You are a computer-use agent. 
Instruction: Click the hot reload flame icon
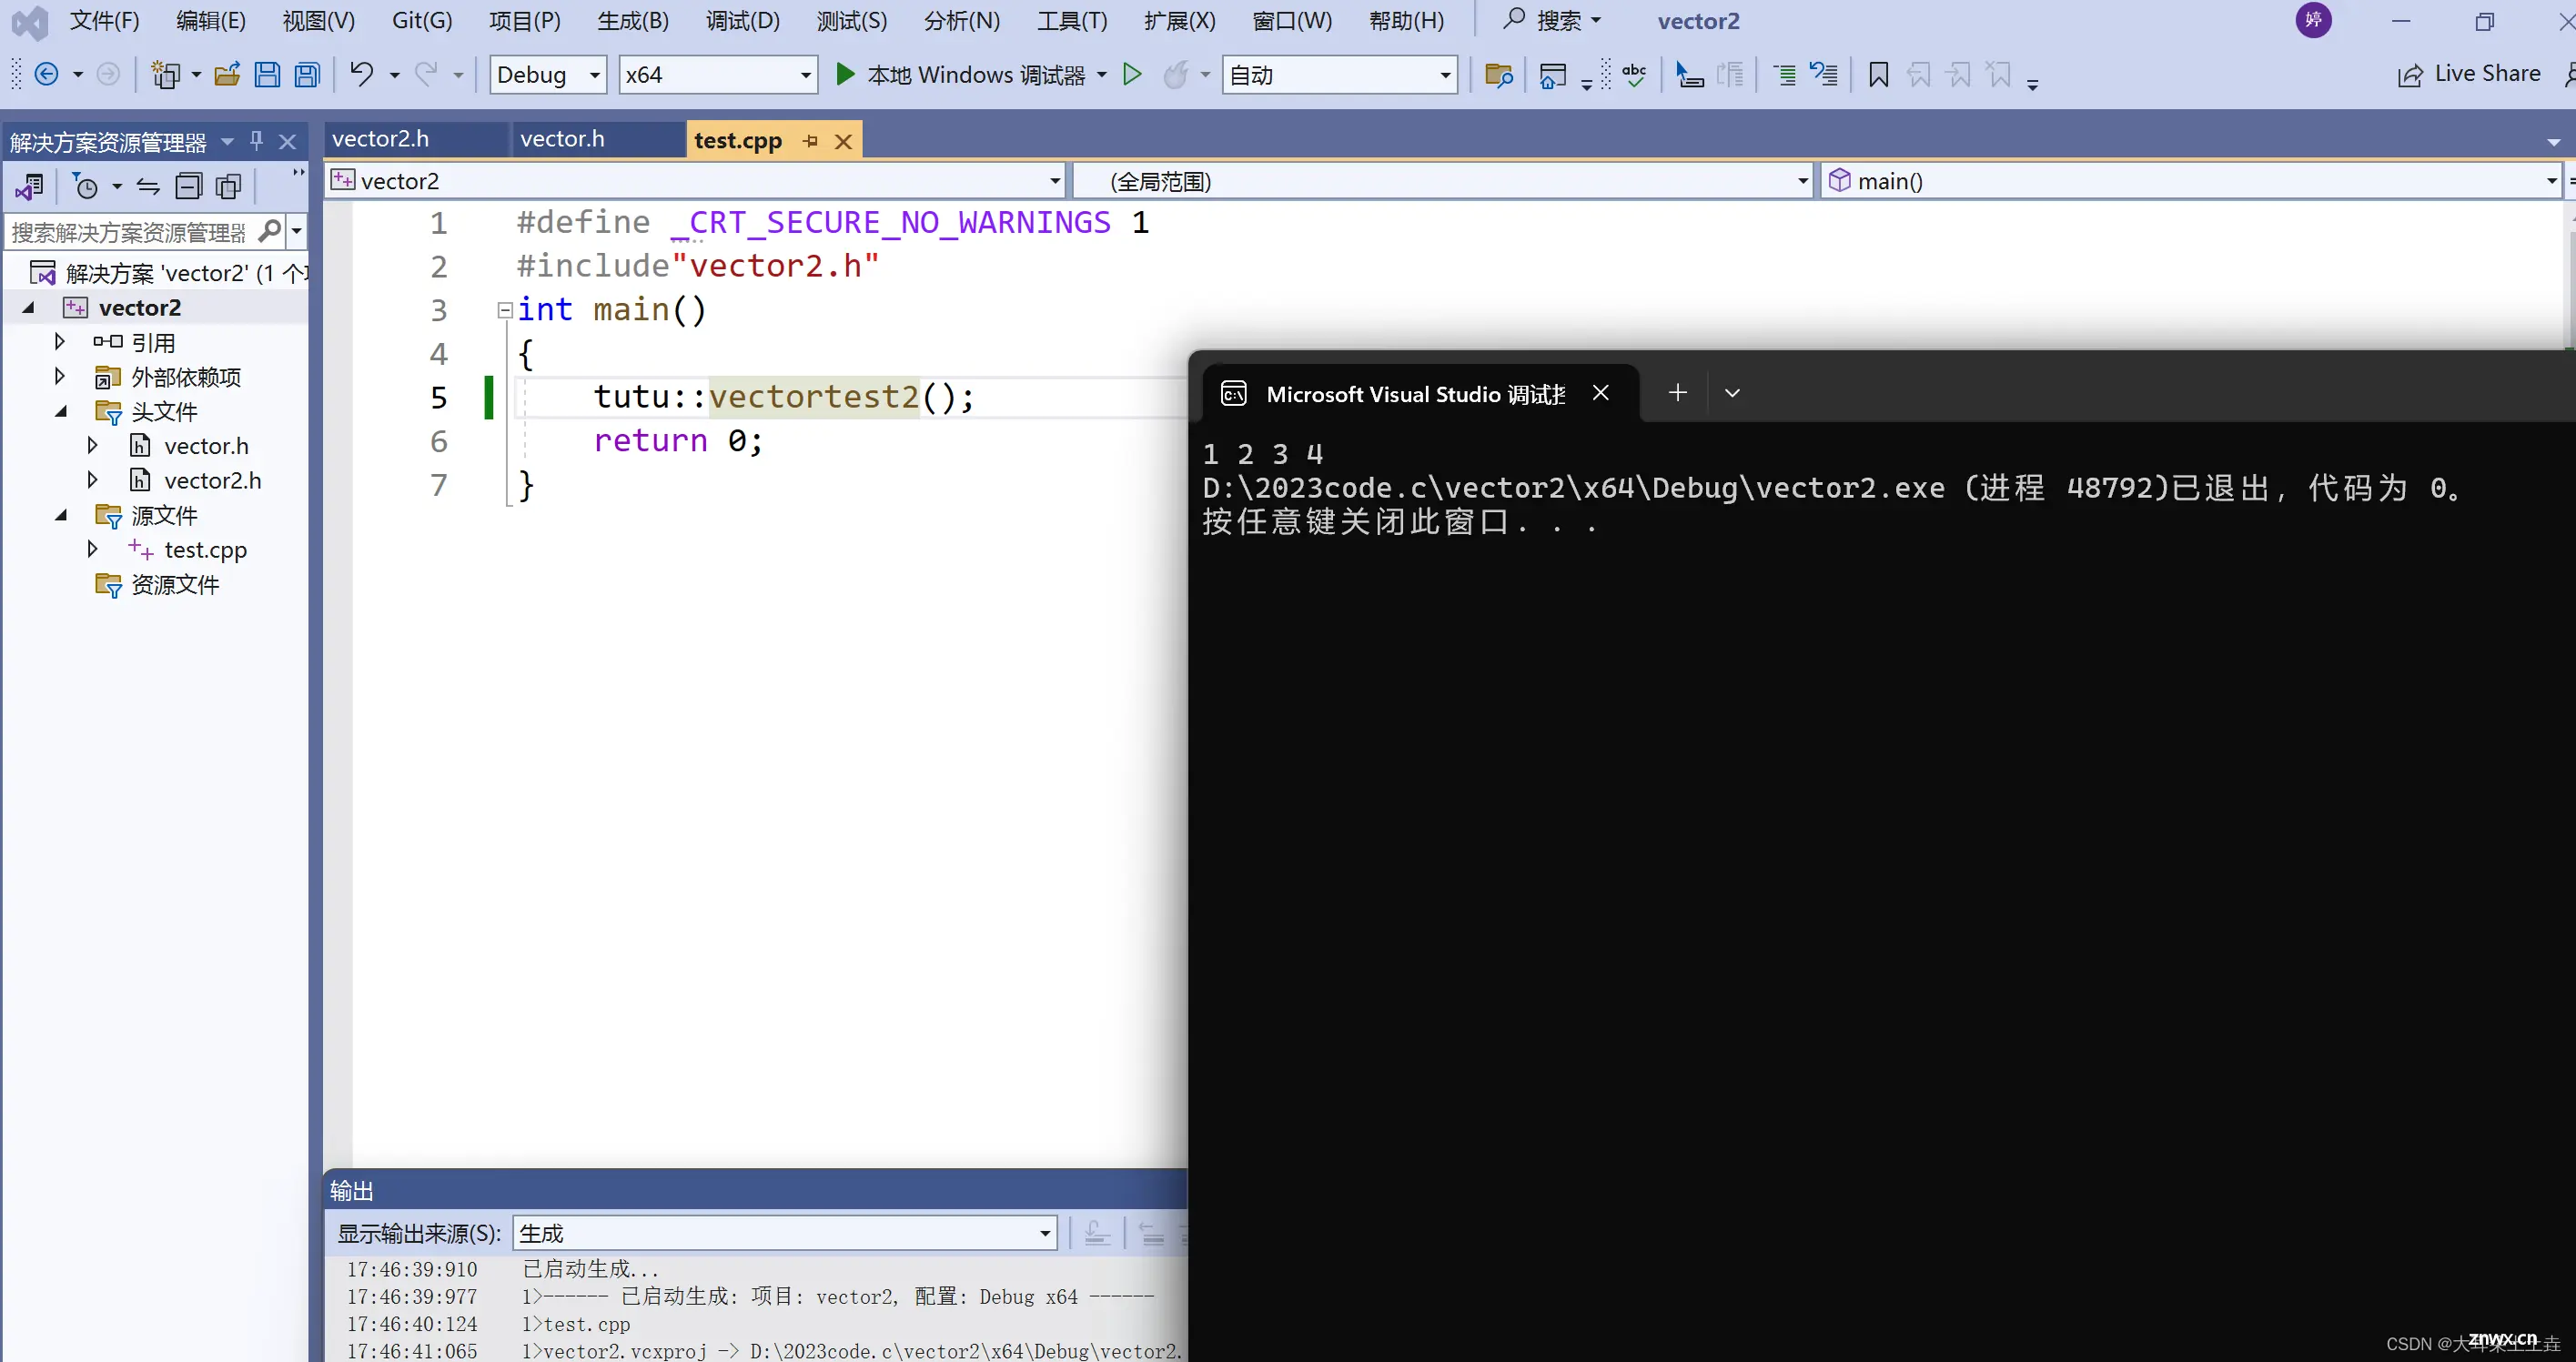coord(1177,75)
